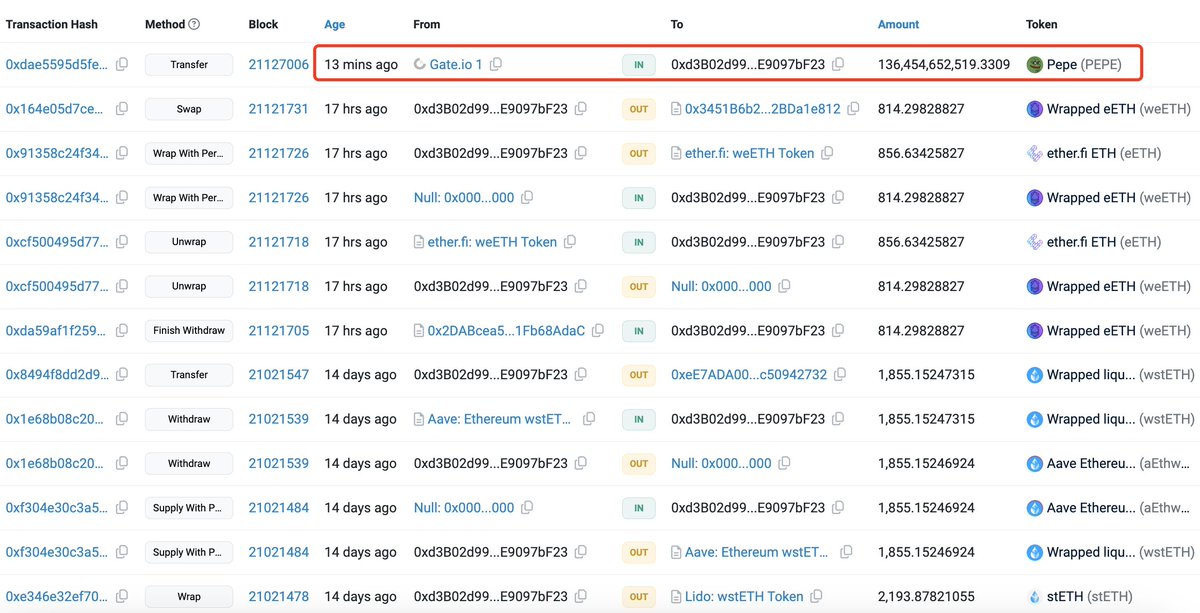Open transaction 0x91358c24f34
Viewport: 1200px width, 613px height.
55,153
